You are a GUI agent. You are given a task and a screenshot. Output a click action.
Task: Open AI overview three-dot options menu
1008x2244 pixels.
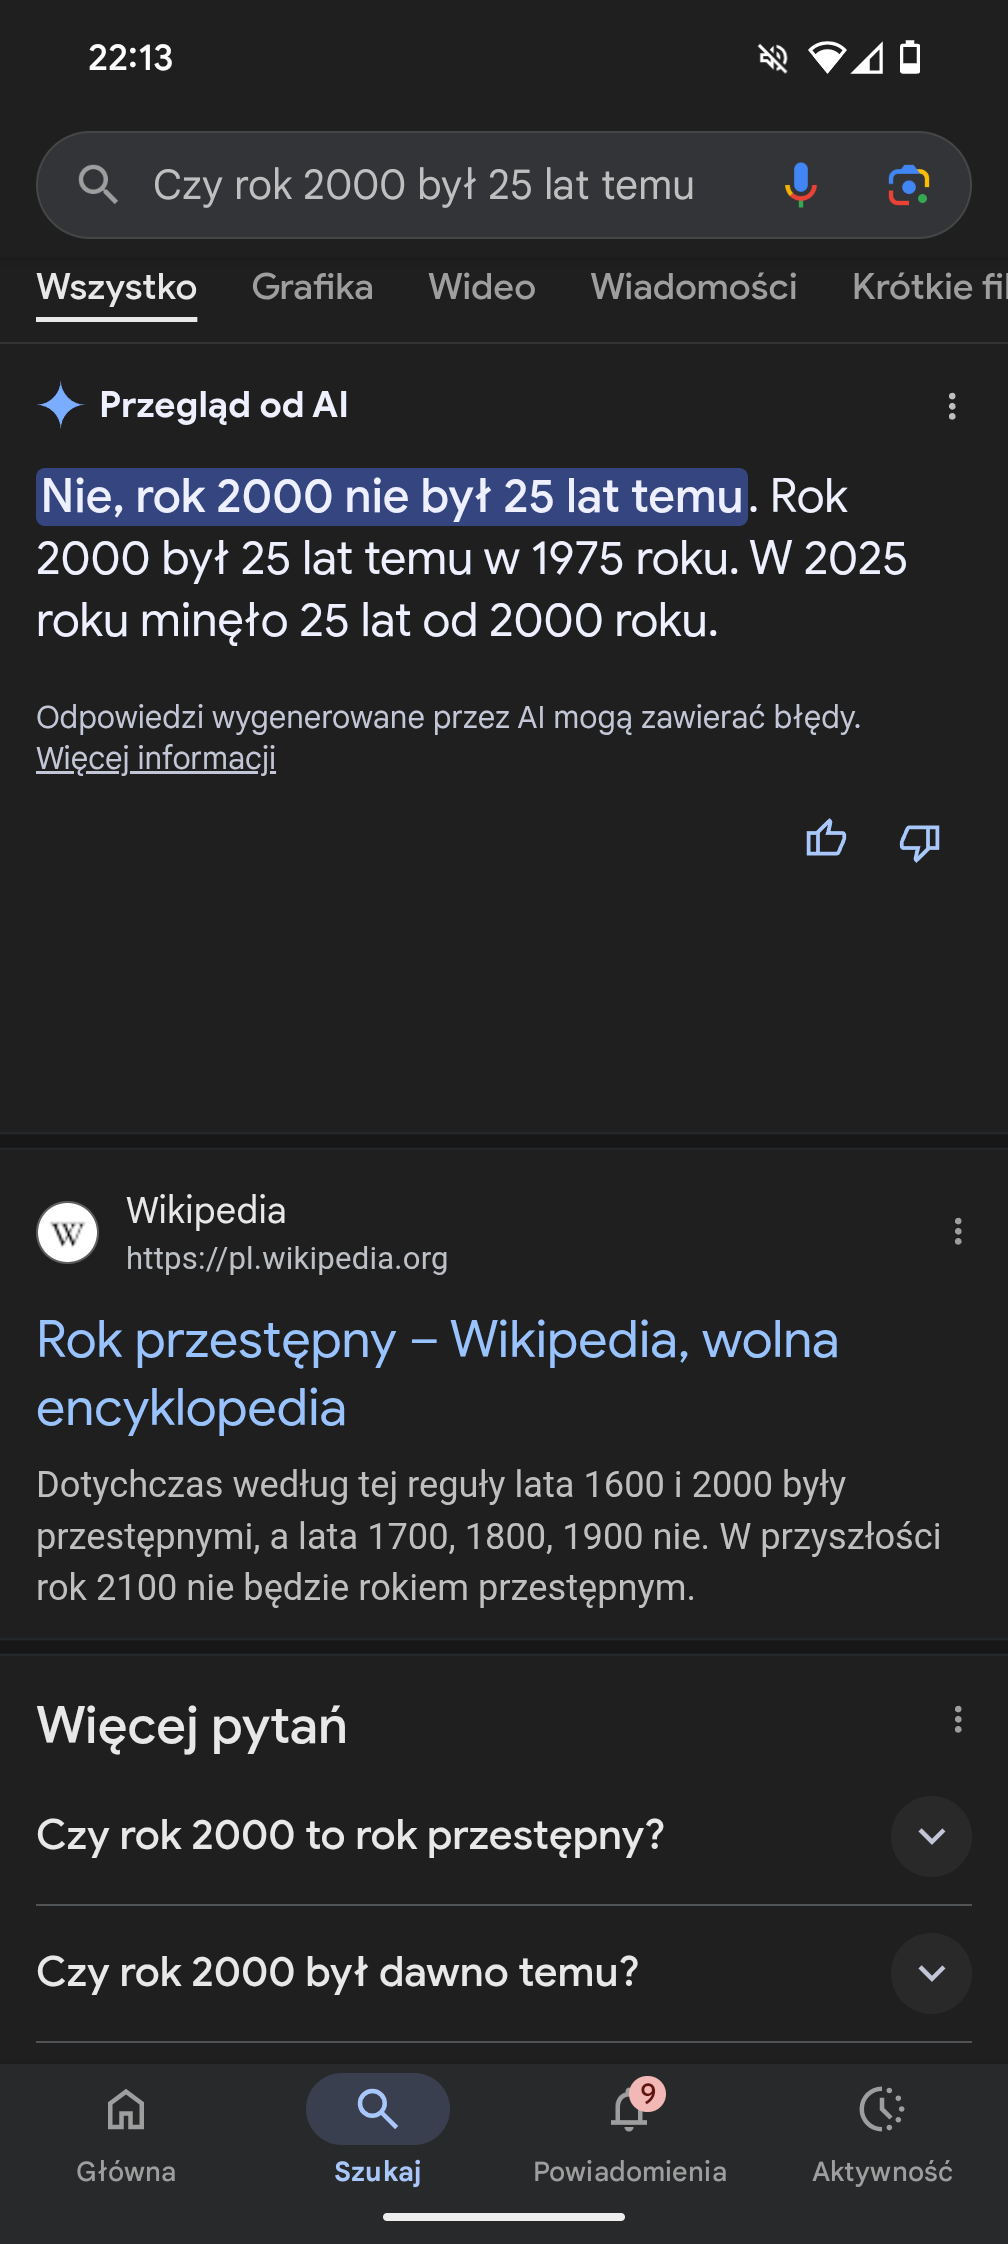(x=951, y=406)
